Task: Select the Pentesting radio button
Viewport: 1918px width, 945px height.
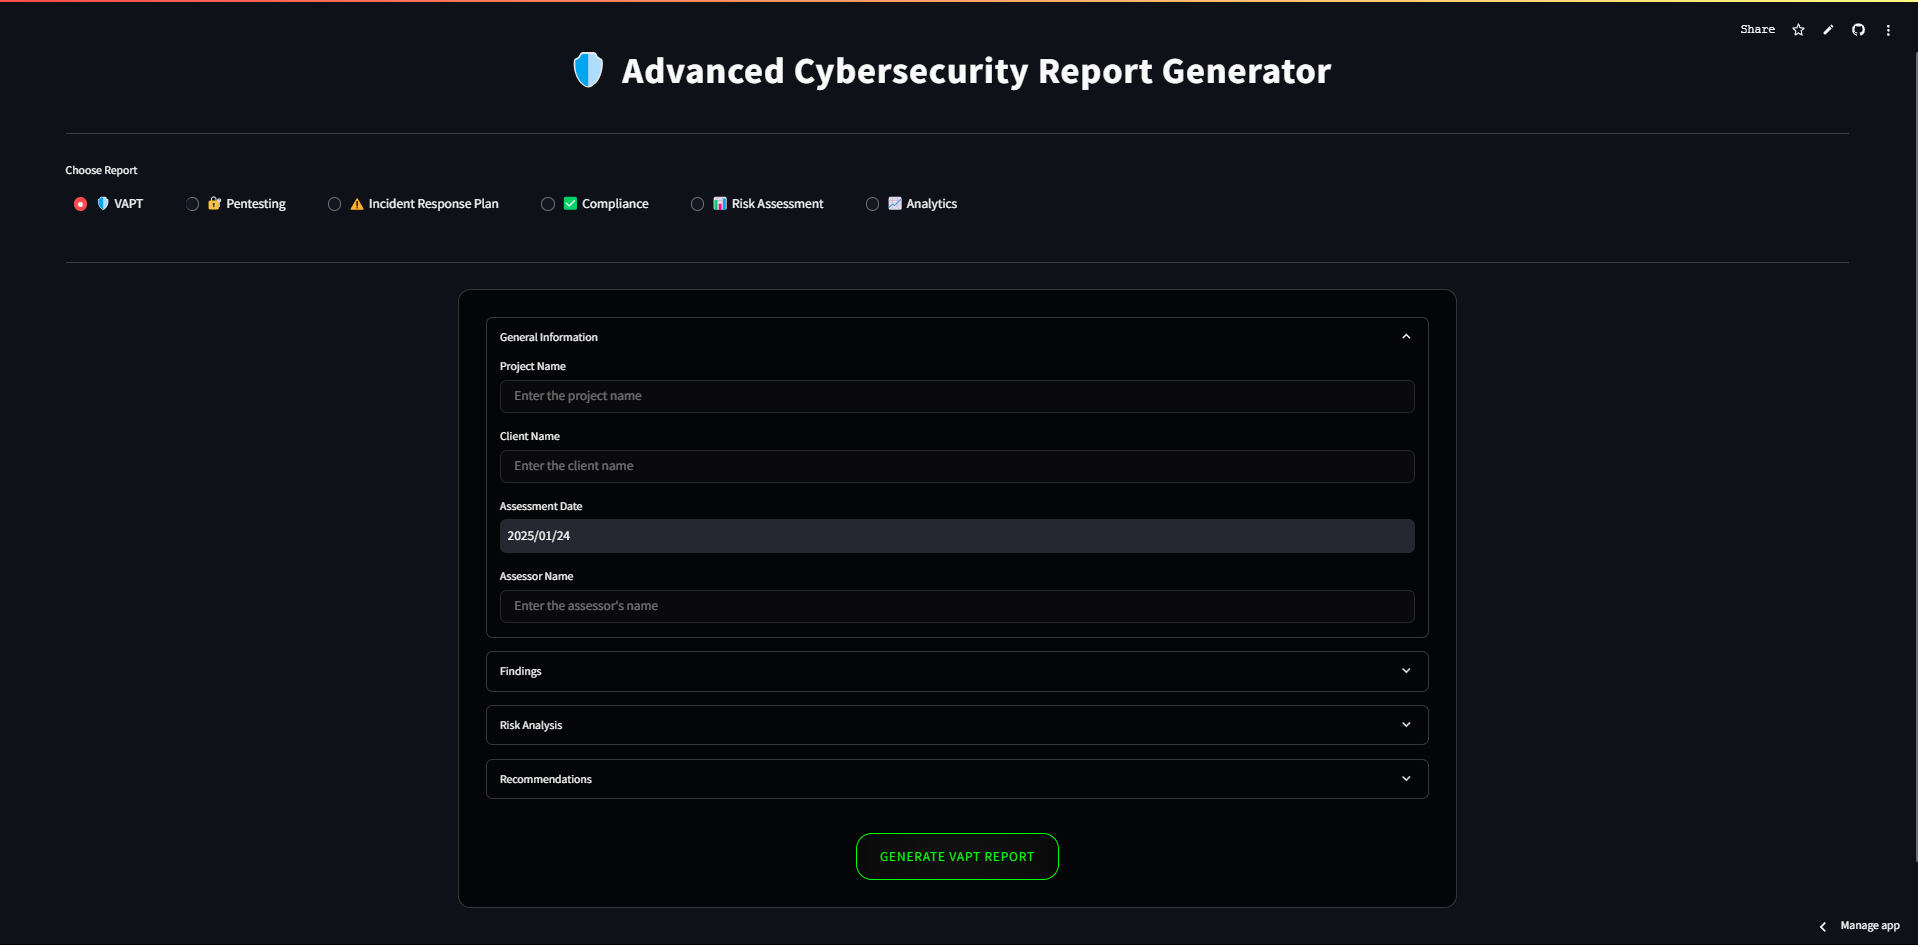Action: (193, 204)
